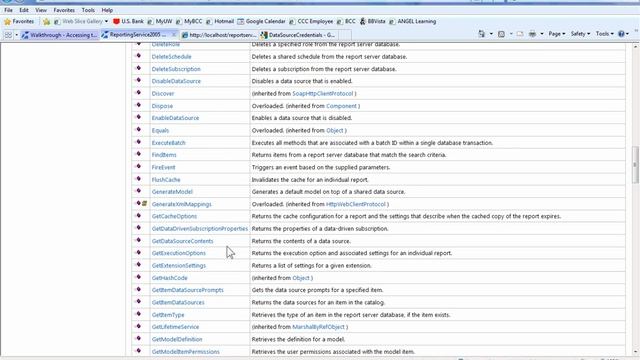Open the new blank tab button
The image size is (640, 360).
[345, 35]
